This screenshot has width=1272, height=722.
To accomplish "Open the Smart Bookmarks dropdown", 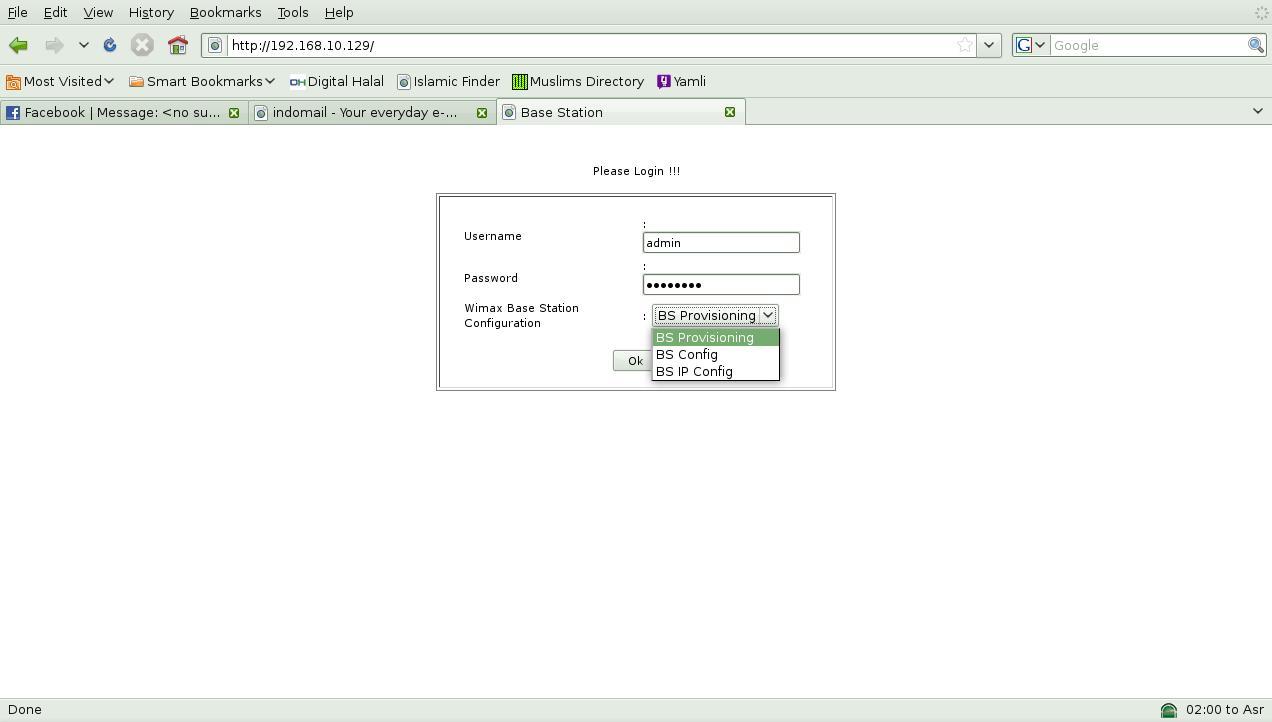I will tap(202, 81).
